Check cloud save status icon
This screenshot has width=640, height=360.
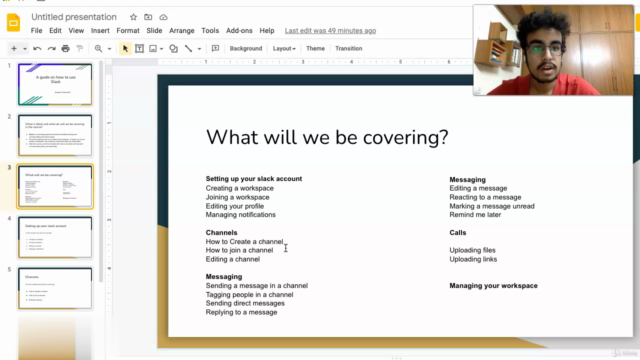click(x=163, y=17)
